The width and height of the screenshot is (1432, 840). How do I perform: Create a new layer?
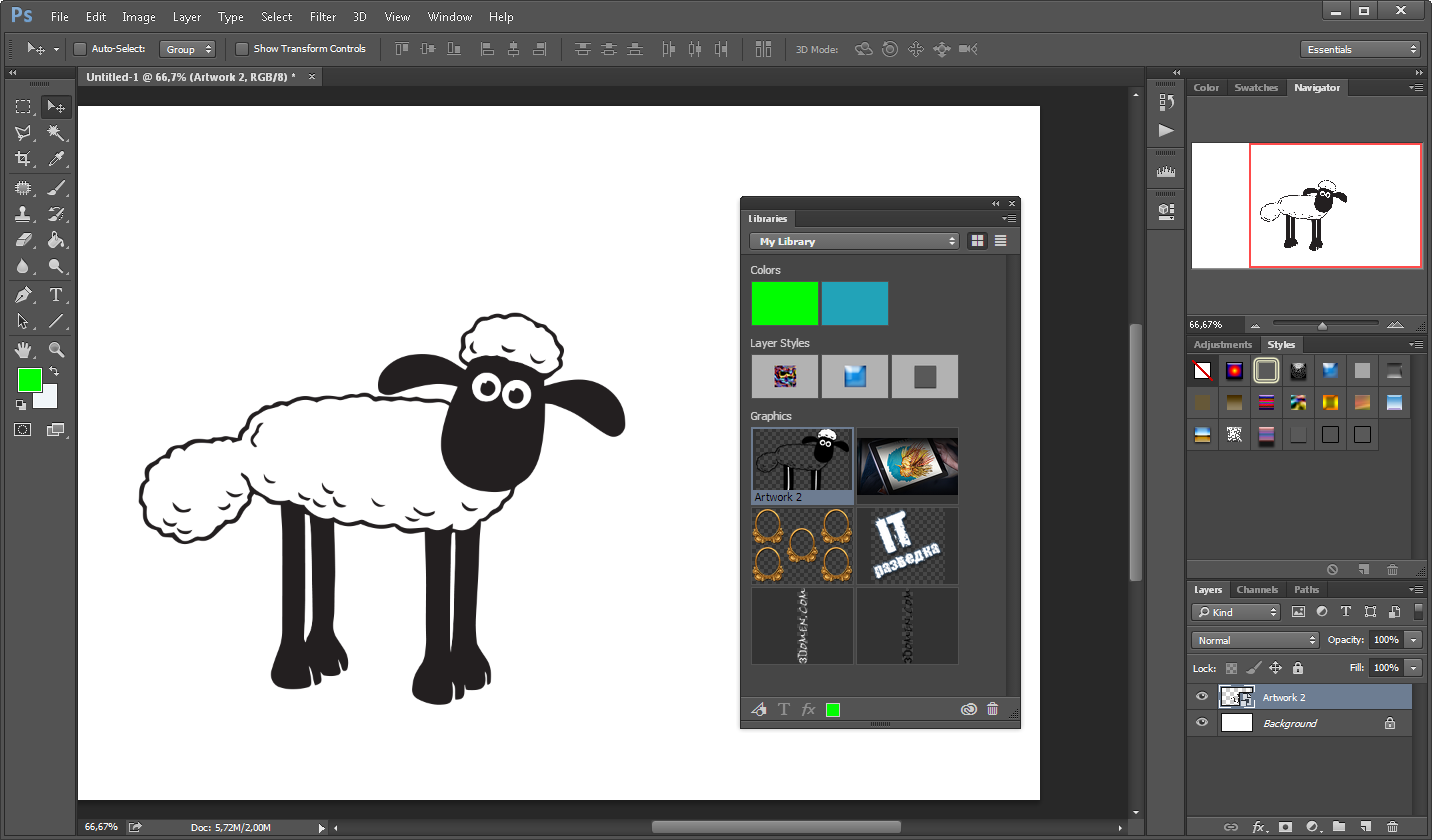point(1366,827)
